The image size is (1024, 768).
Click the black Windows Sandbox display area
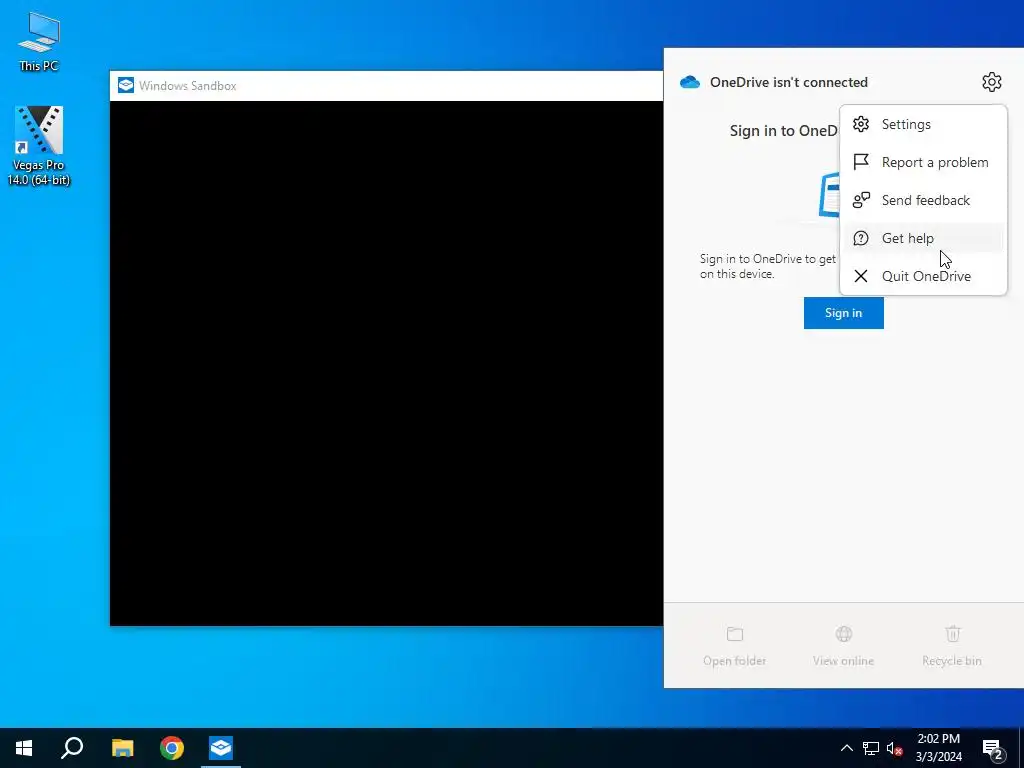pyautogui.click(x=387, y=363)
